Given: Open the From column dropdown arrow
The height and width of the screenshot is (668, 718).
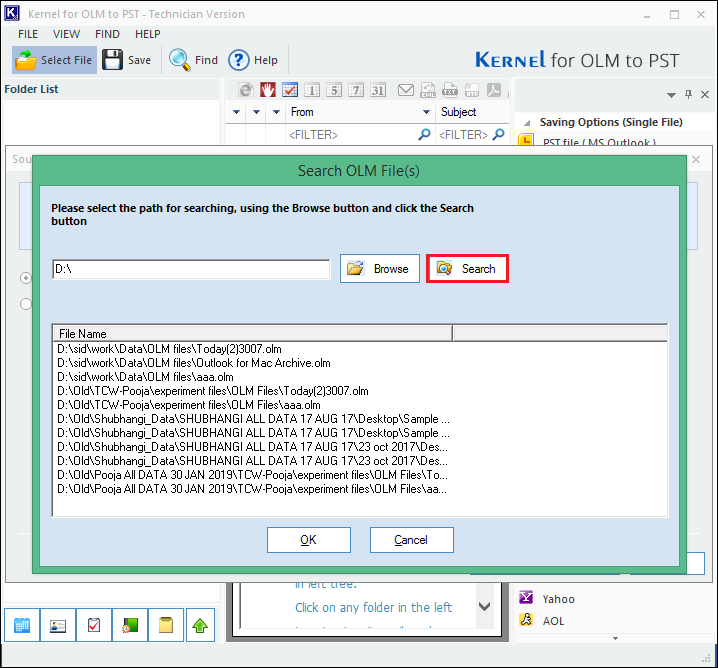Looking at the screenshot, I should click(x=426, y=112).
